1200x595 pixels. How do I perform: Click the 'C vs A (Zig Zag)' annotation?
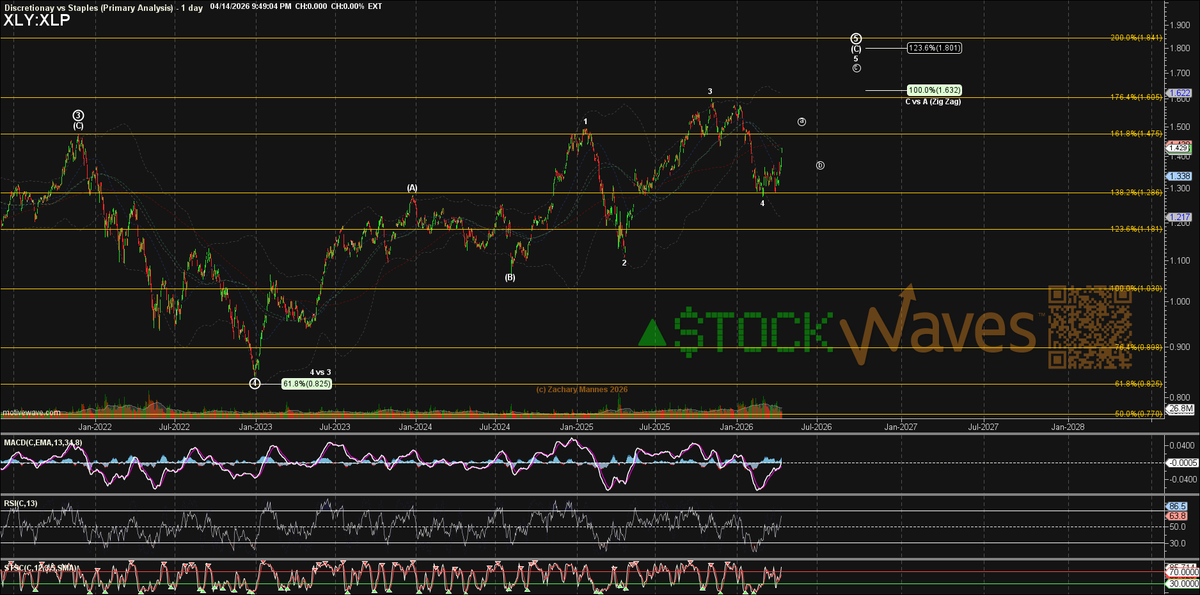(x=932, y=101)
